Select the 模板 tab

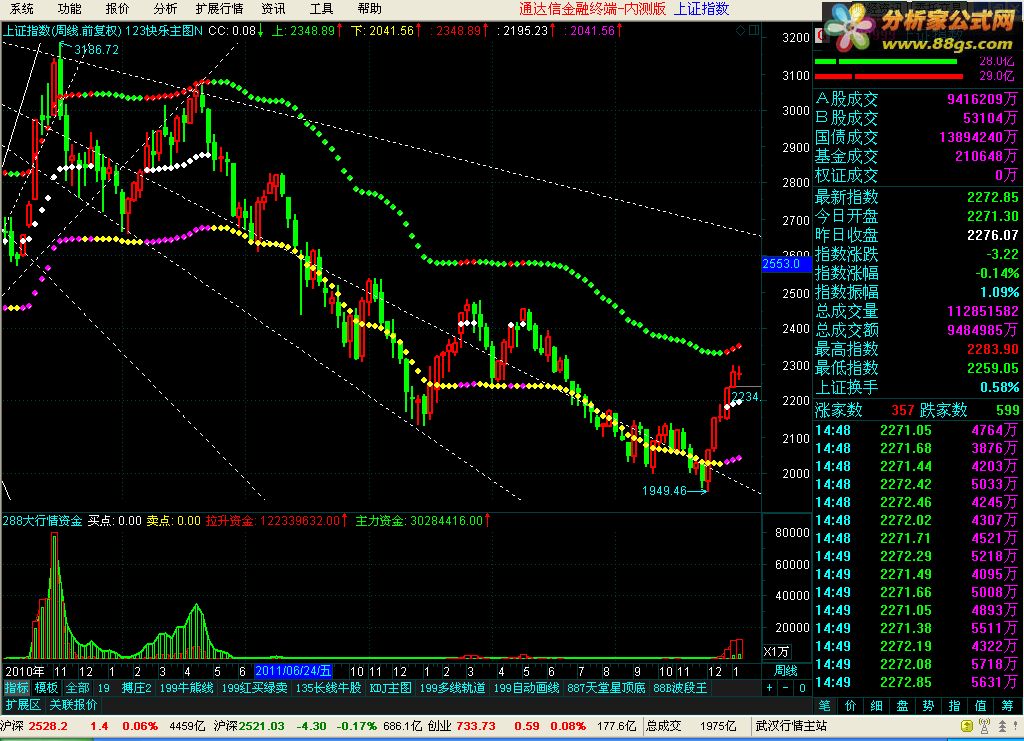point(46,687)
